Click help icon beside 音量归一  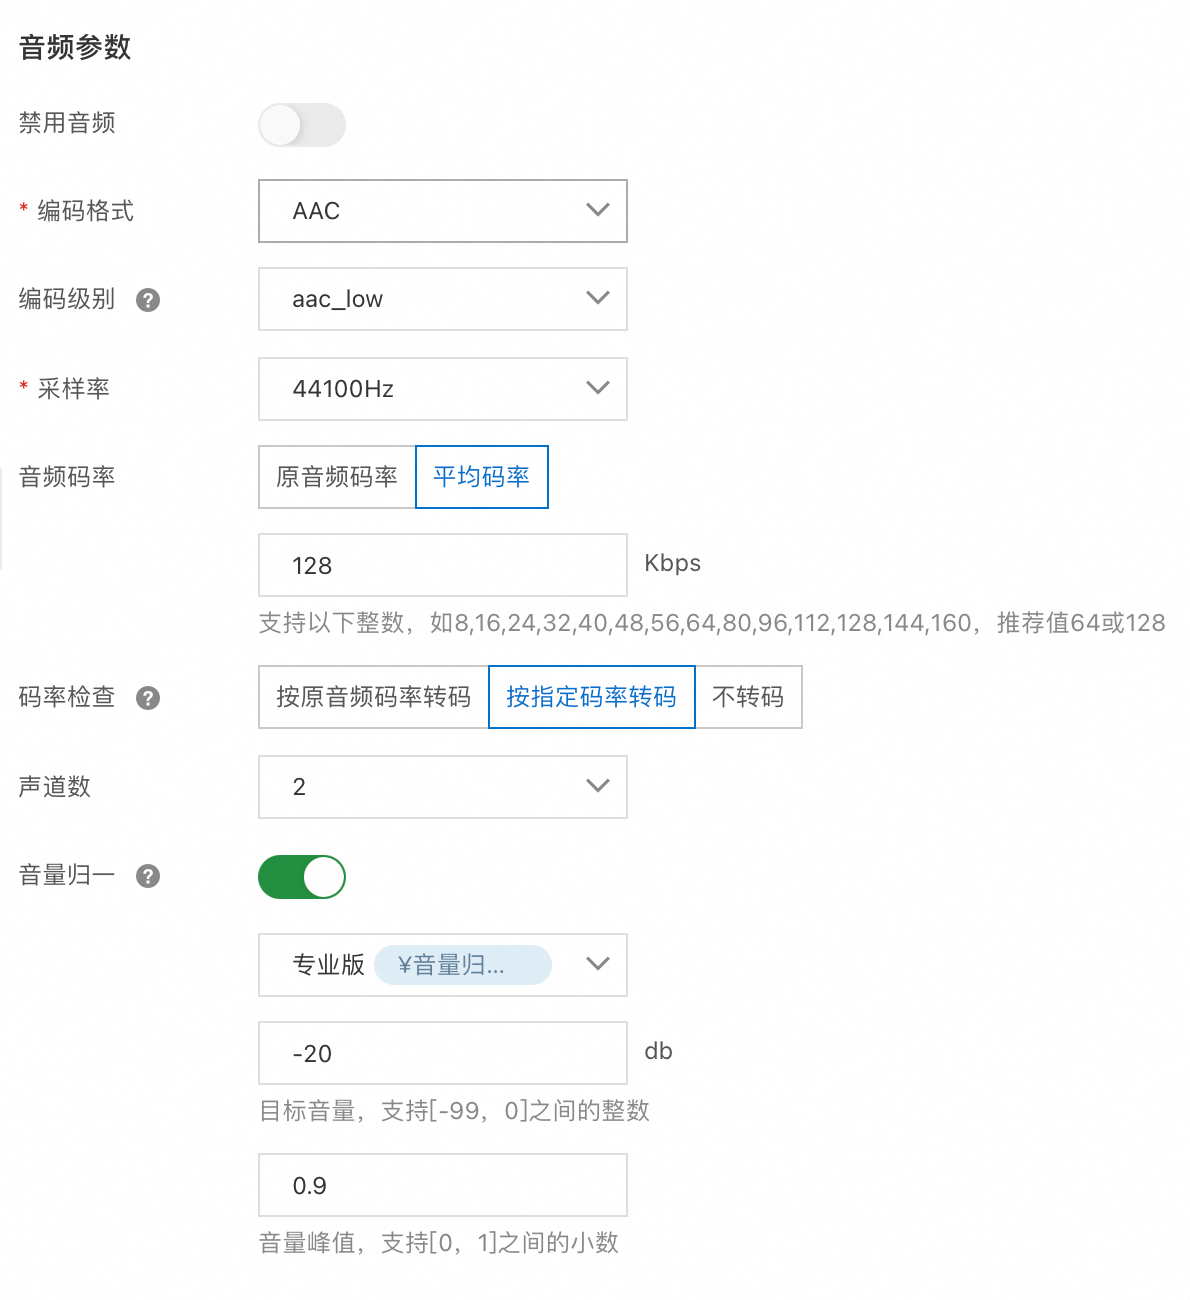coord(148,876)
